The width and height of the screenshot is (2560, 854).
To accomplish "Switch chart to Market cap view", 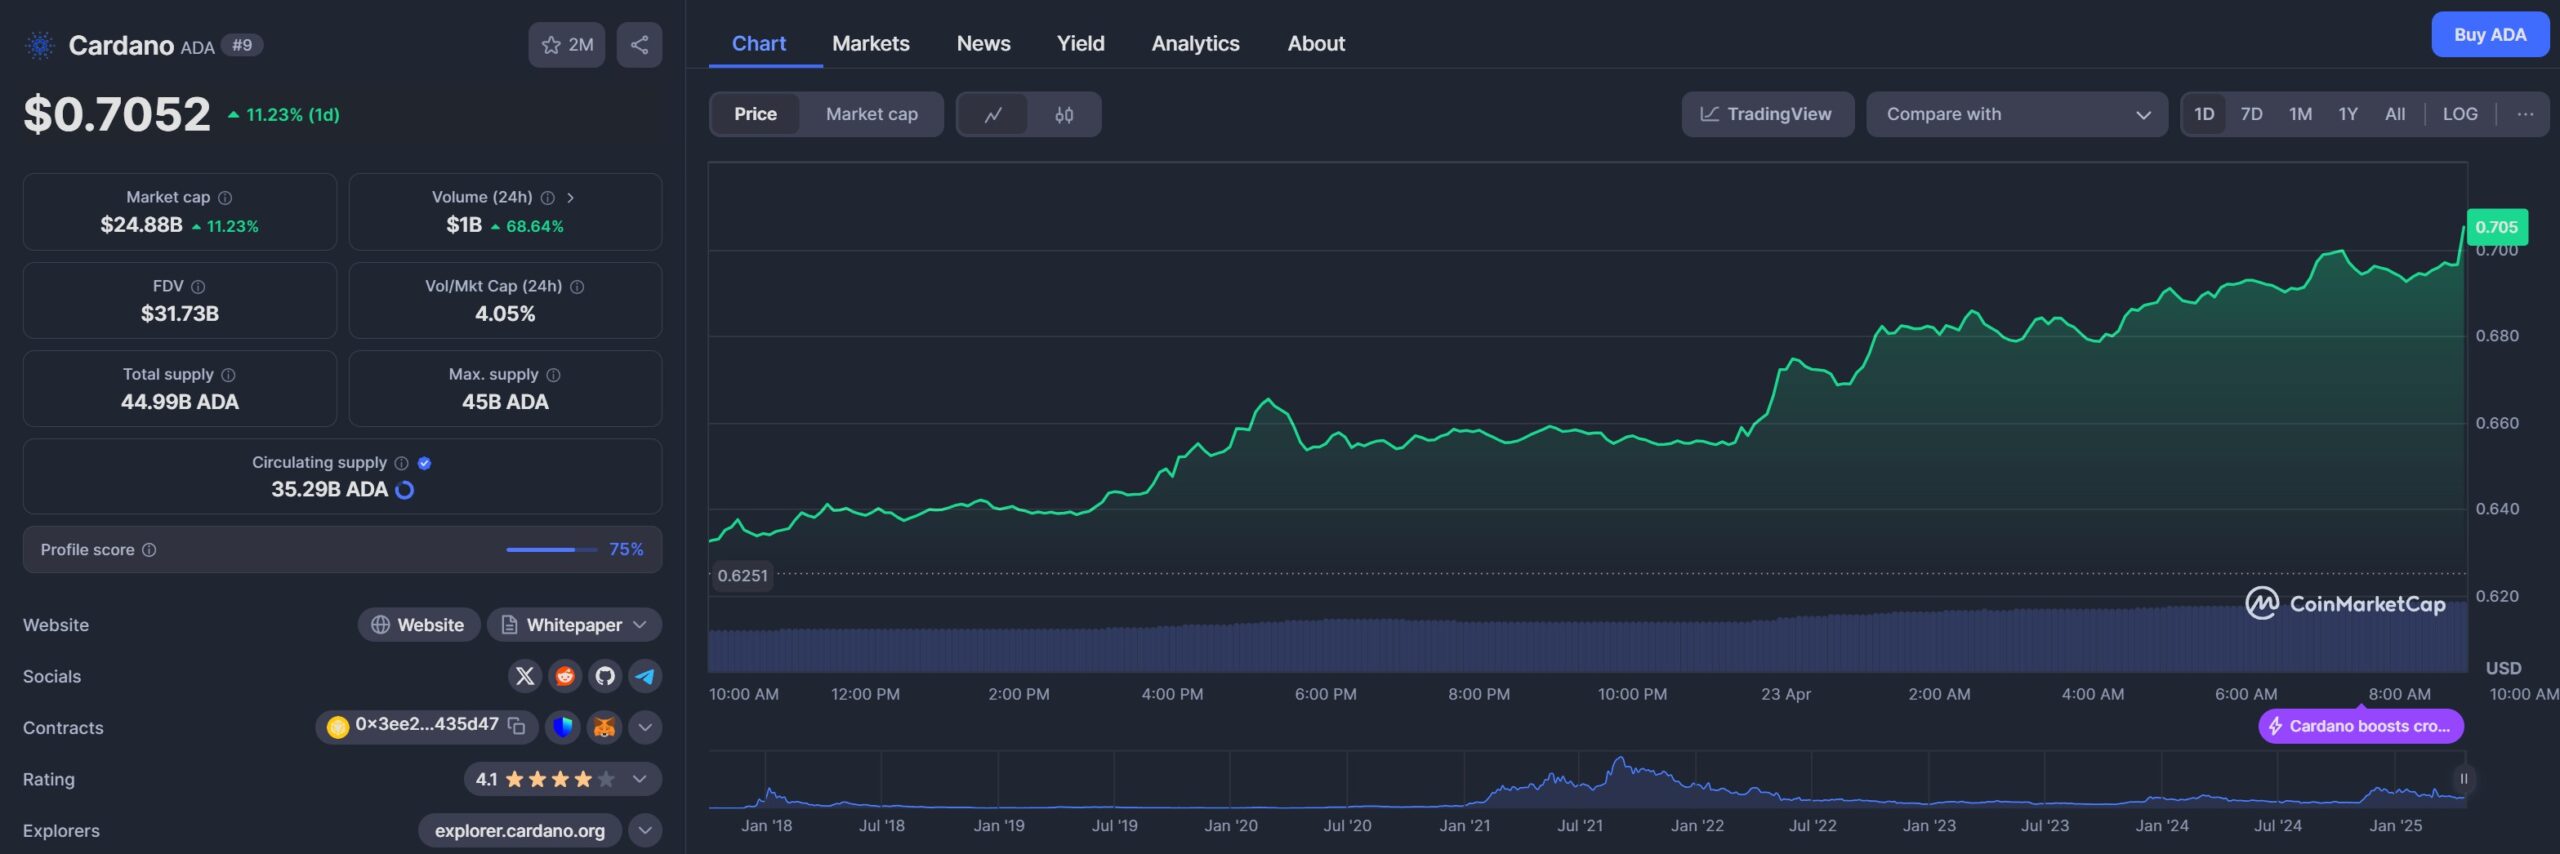I will [x=872, y=114].
